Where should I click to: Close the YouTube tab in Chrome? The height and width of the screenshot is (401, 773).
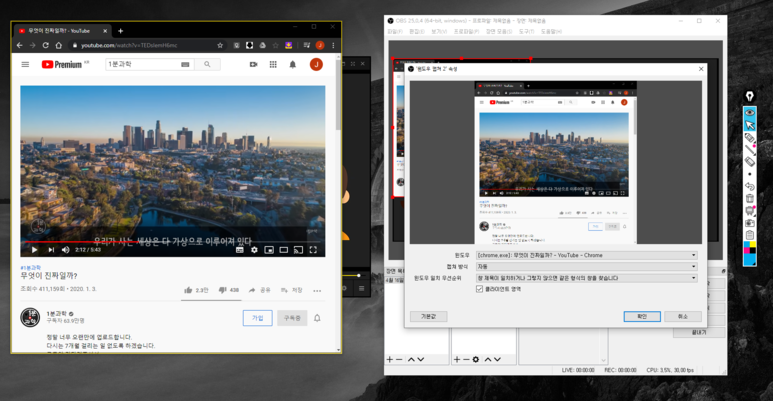click(105, 31)
